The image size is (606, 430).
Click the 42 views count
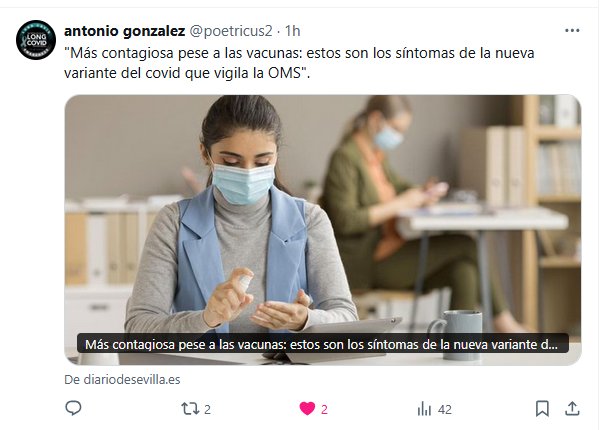[x=445, y=409]
